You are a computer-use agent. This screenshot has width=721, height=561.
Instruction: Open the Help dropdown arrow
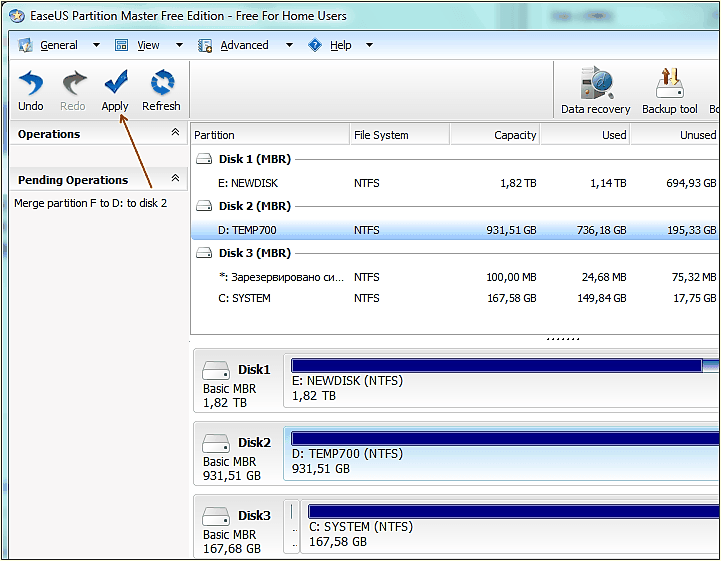(369, 45)
